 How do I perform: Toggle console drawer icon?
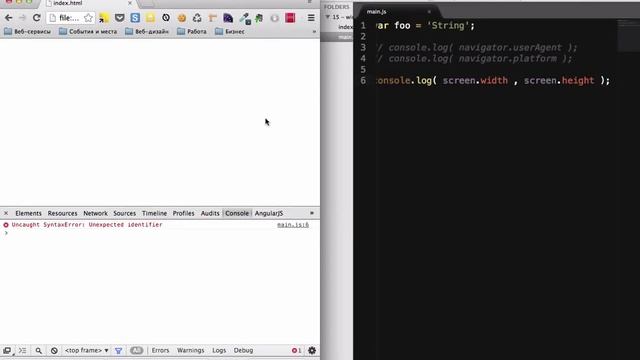point(22,351)
